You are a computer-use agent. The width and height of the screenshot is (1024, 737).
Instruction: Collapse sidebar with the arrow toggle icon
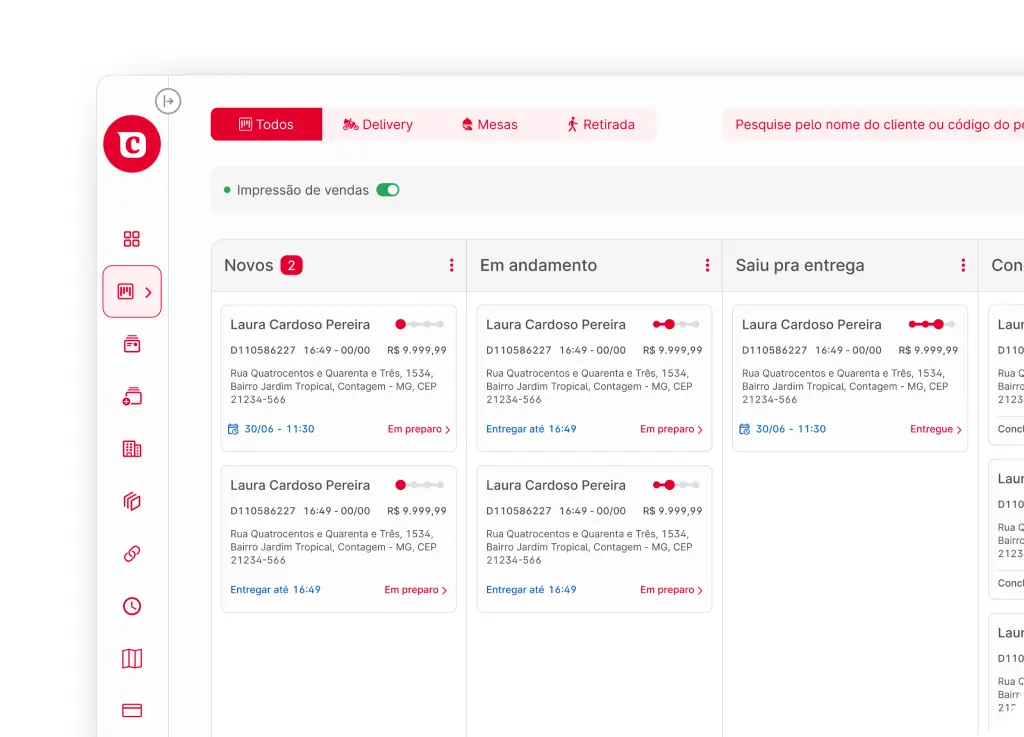[x=168, y=101]
